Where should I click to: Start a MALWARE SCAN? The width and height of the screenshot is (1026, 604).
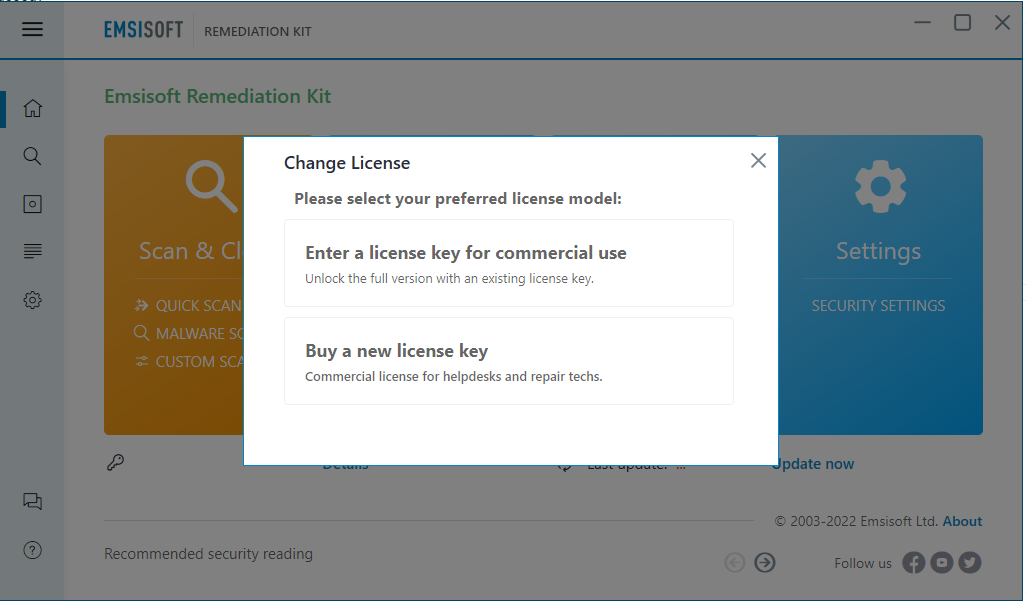[188, 334]
